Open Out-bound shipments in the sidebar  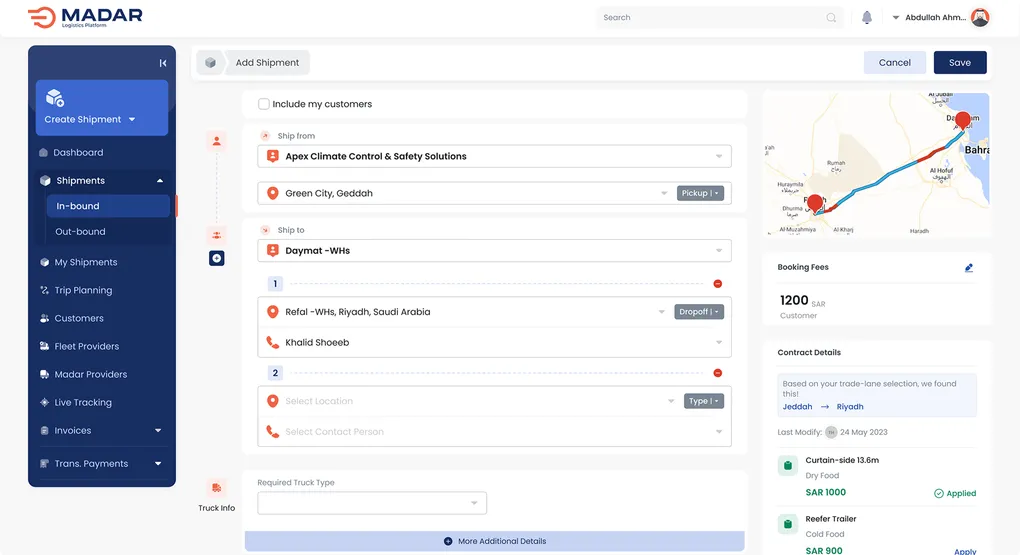click(x=80, y=232)
